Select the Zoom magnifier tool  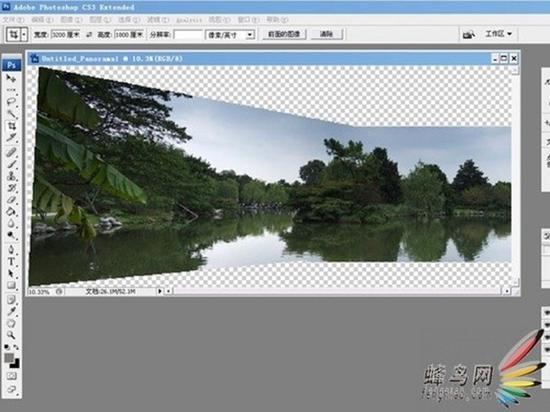click(x=11, y=335)
